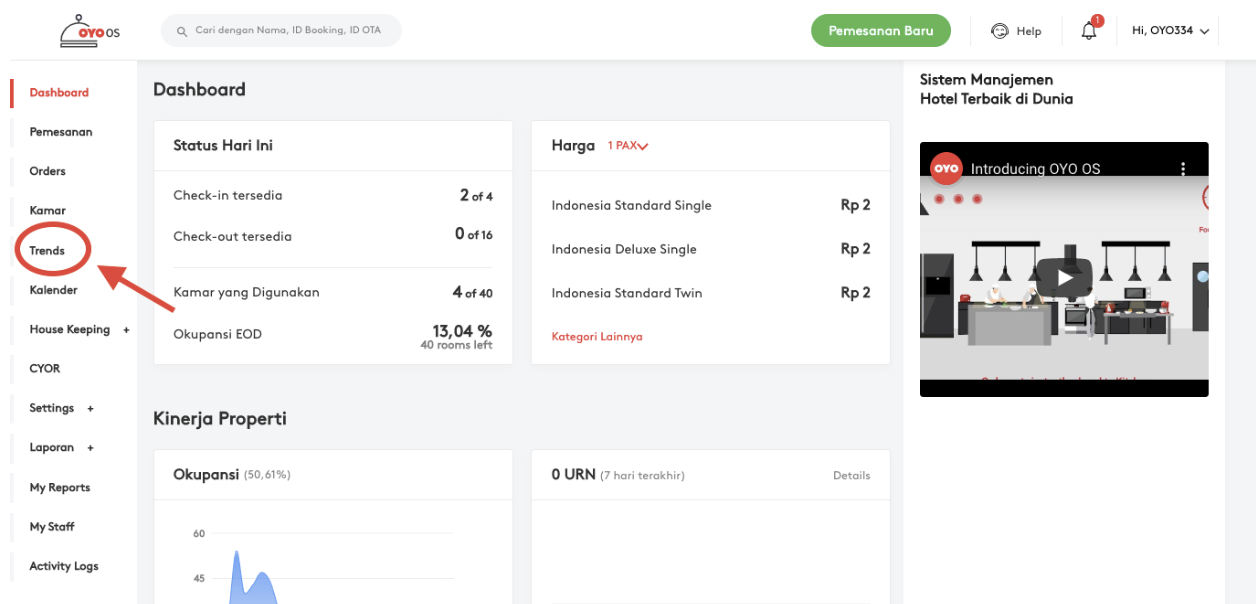Viewport: 1256px width, 604px height.
Task: Click Pemesanan Baru button
Action: click(881, 31)
